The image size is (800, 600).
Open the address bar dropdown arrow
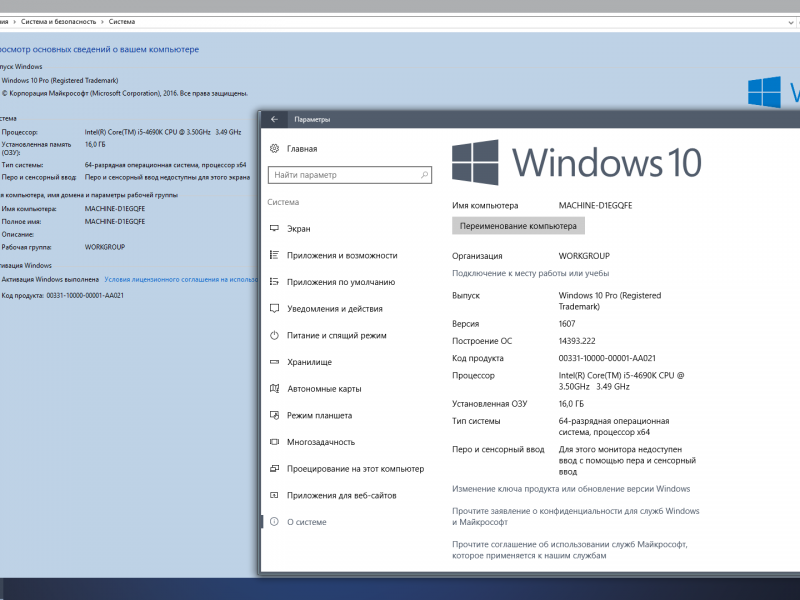[791, 22]
